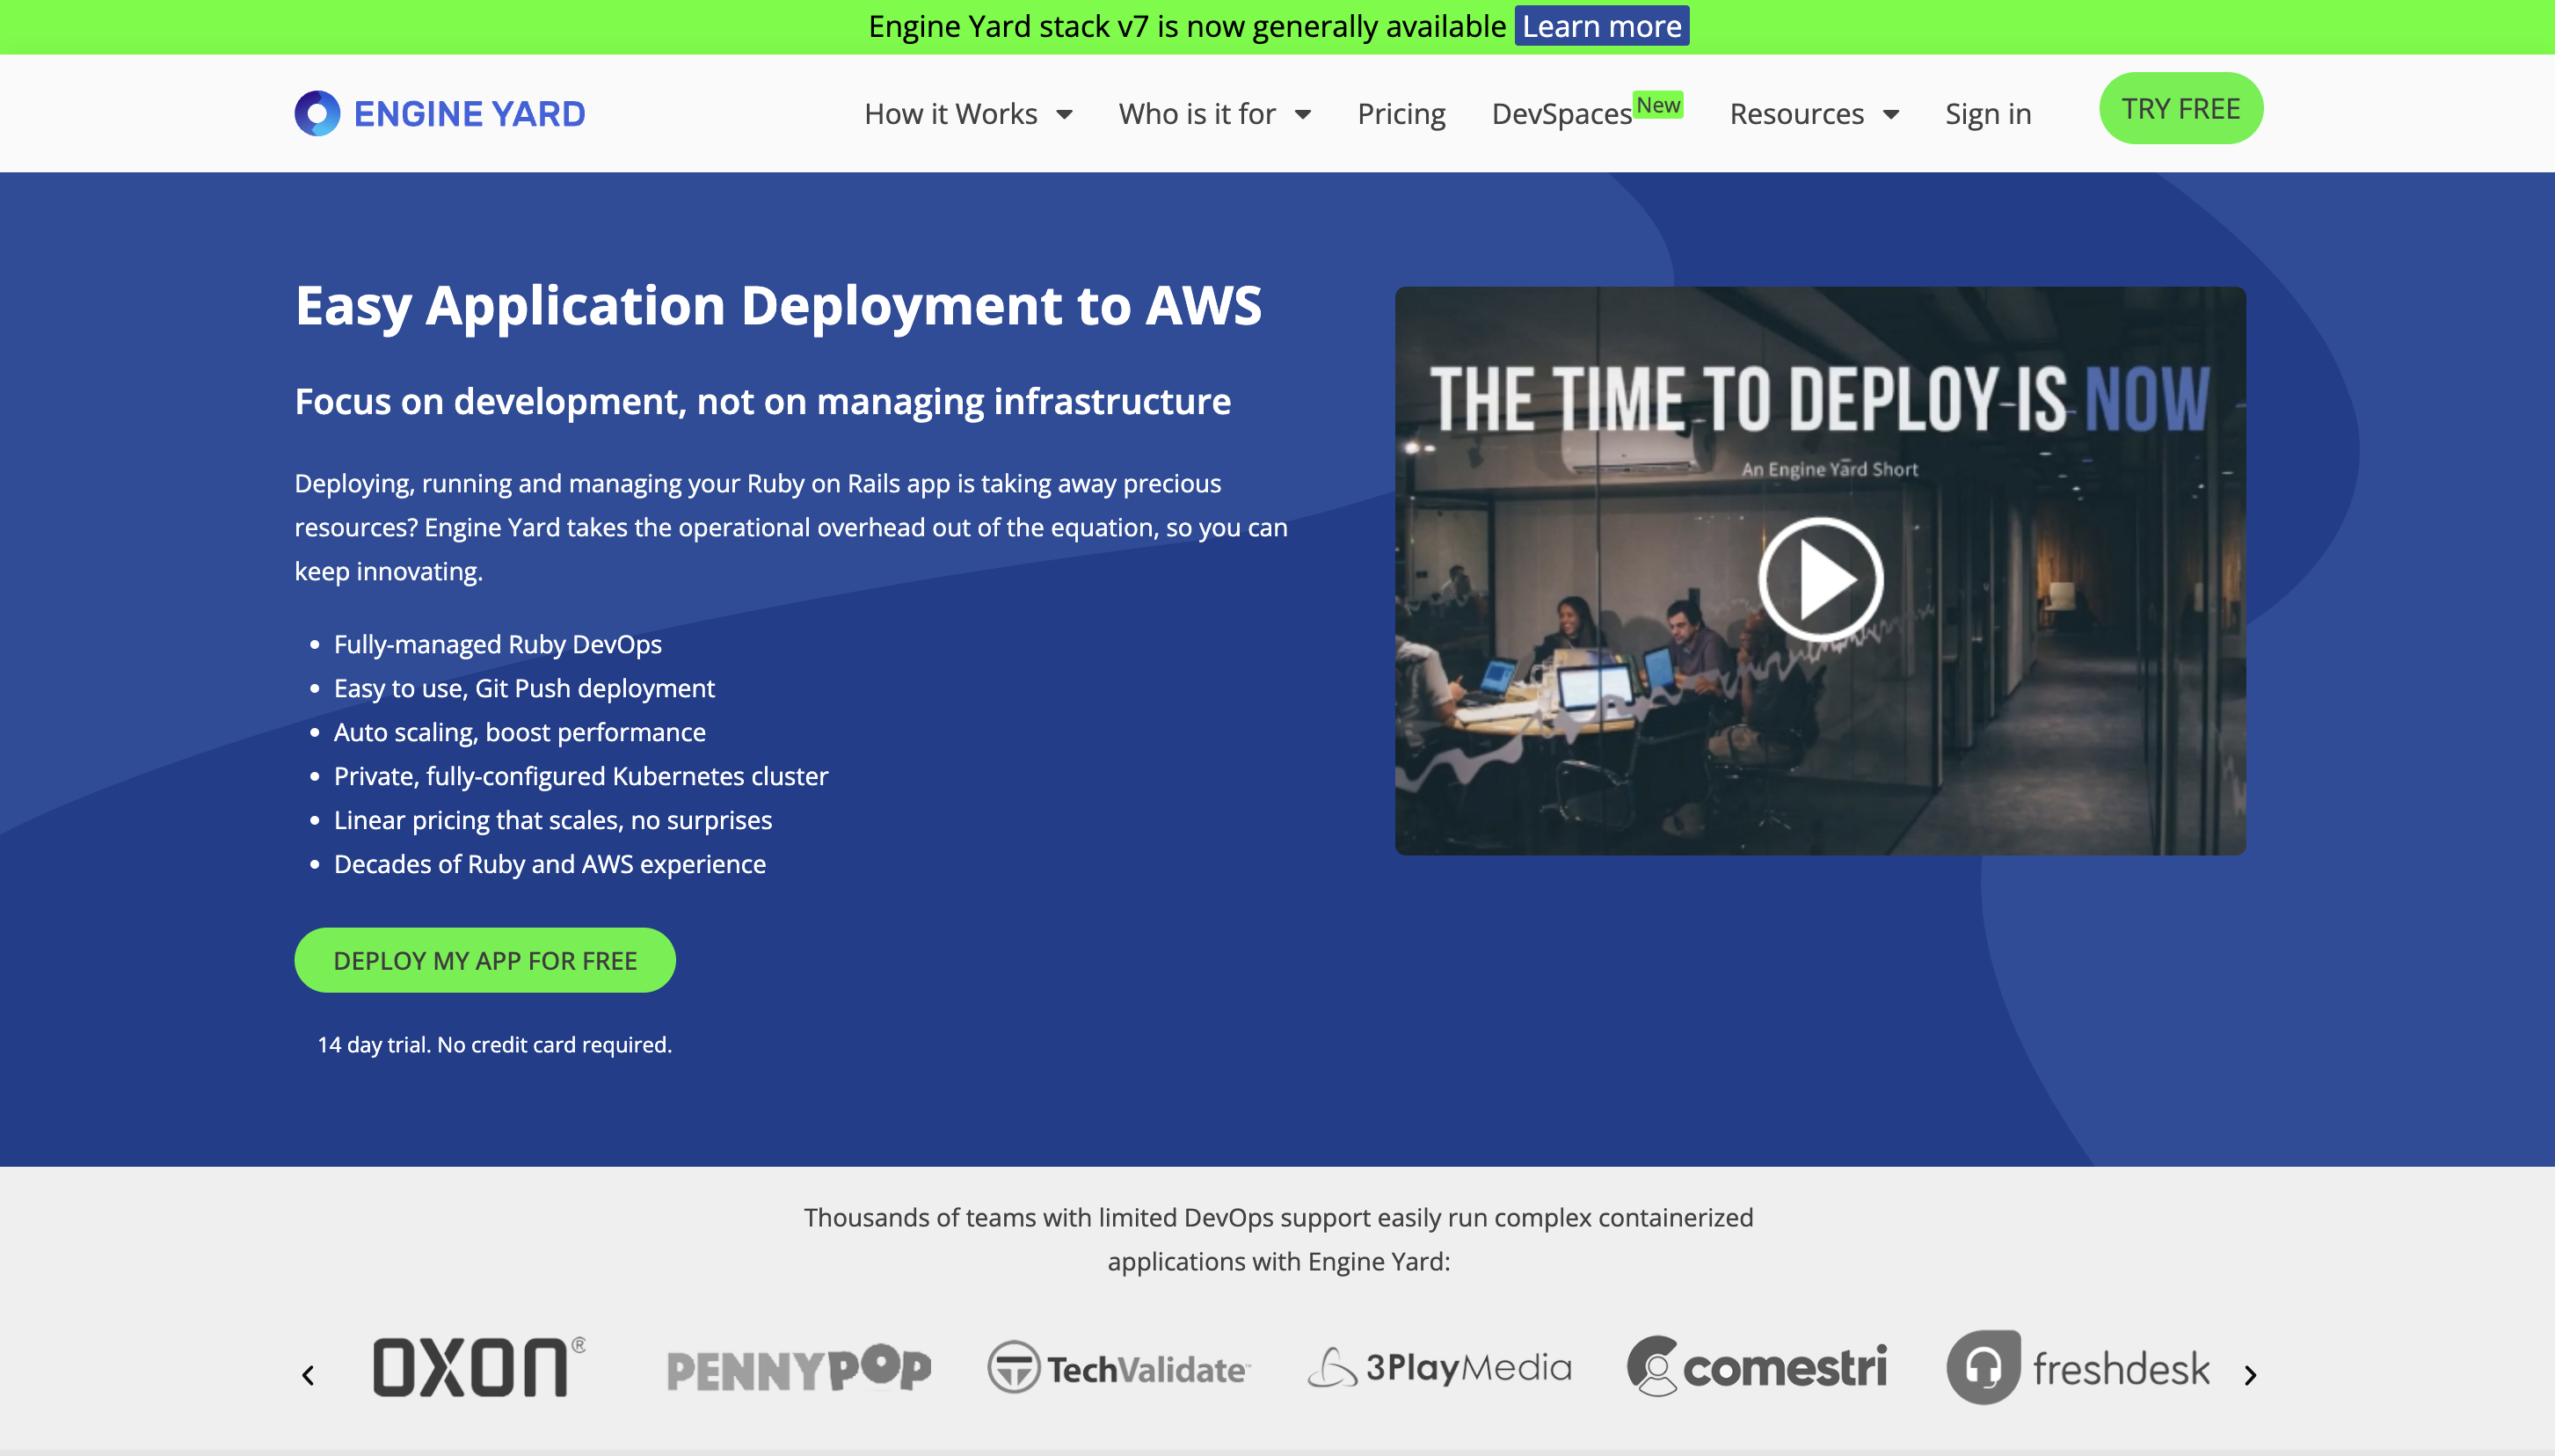This screenshot has height=1456, width=2555.
Task: Click the video thumbnail title text
Action: click(1819, 399)
